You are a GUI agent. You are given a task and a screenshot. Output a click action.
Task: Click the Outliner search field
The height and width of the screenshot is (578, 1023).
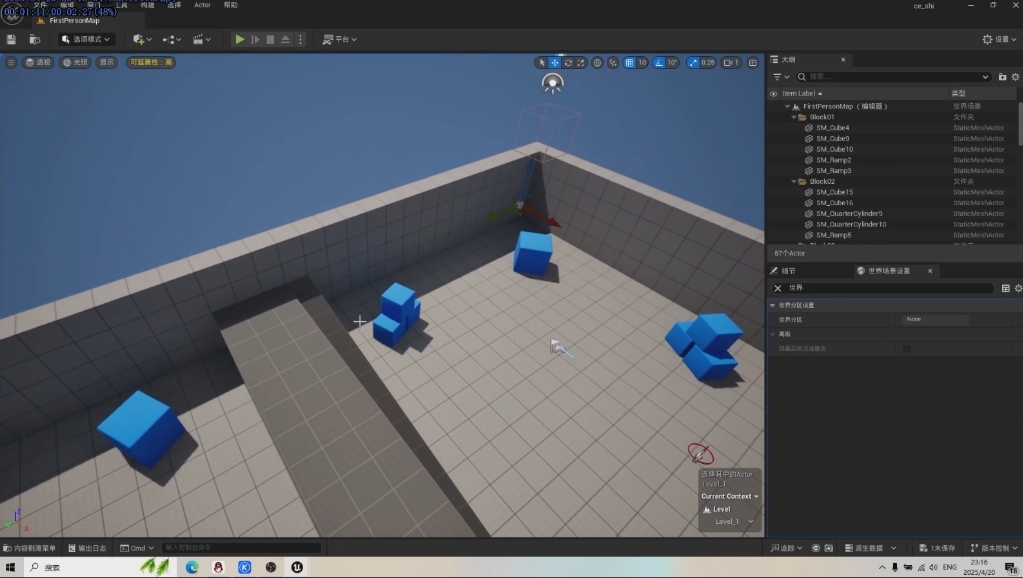point(880,76)
